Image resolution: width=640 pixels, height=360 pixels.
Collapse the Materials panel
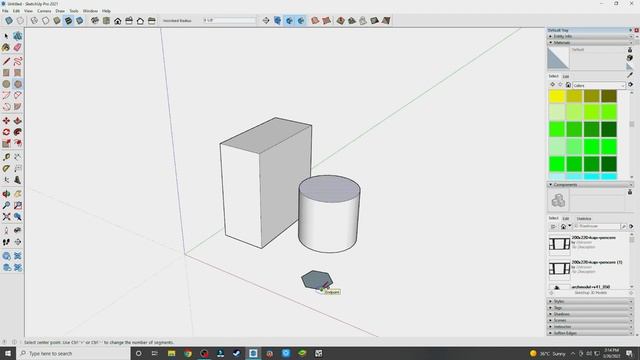(590, 42)
